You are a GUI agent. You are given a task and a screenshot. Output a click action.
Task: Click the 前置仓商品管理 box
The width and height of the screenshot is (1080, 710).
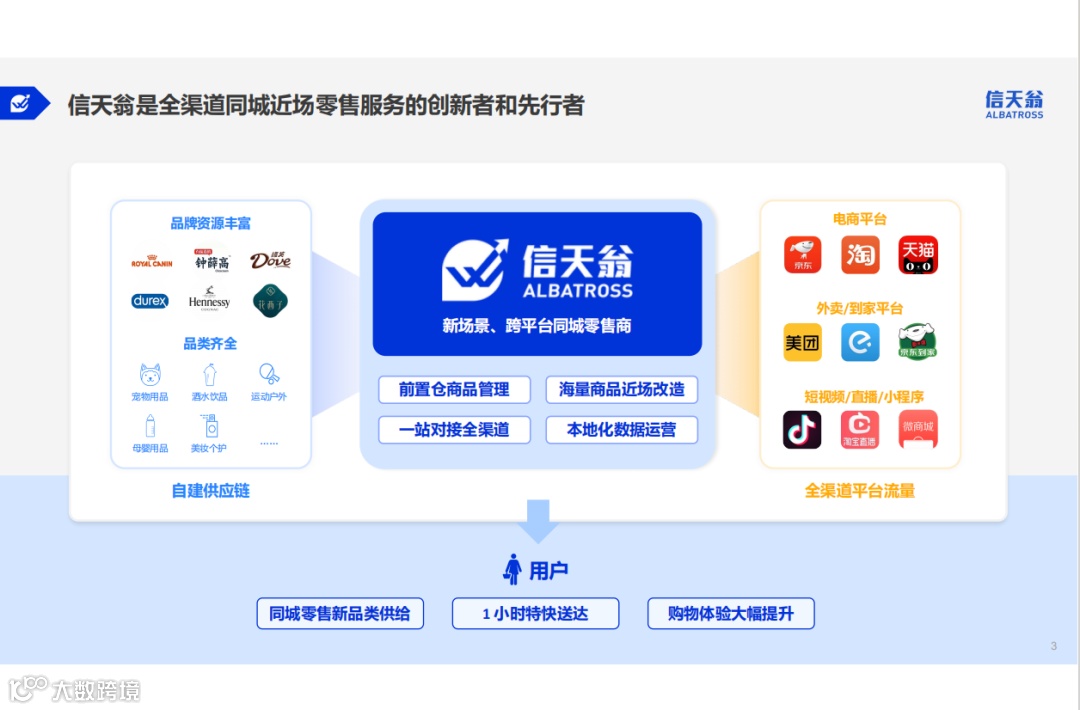455,390
